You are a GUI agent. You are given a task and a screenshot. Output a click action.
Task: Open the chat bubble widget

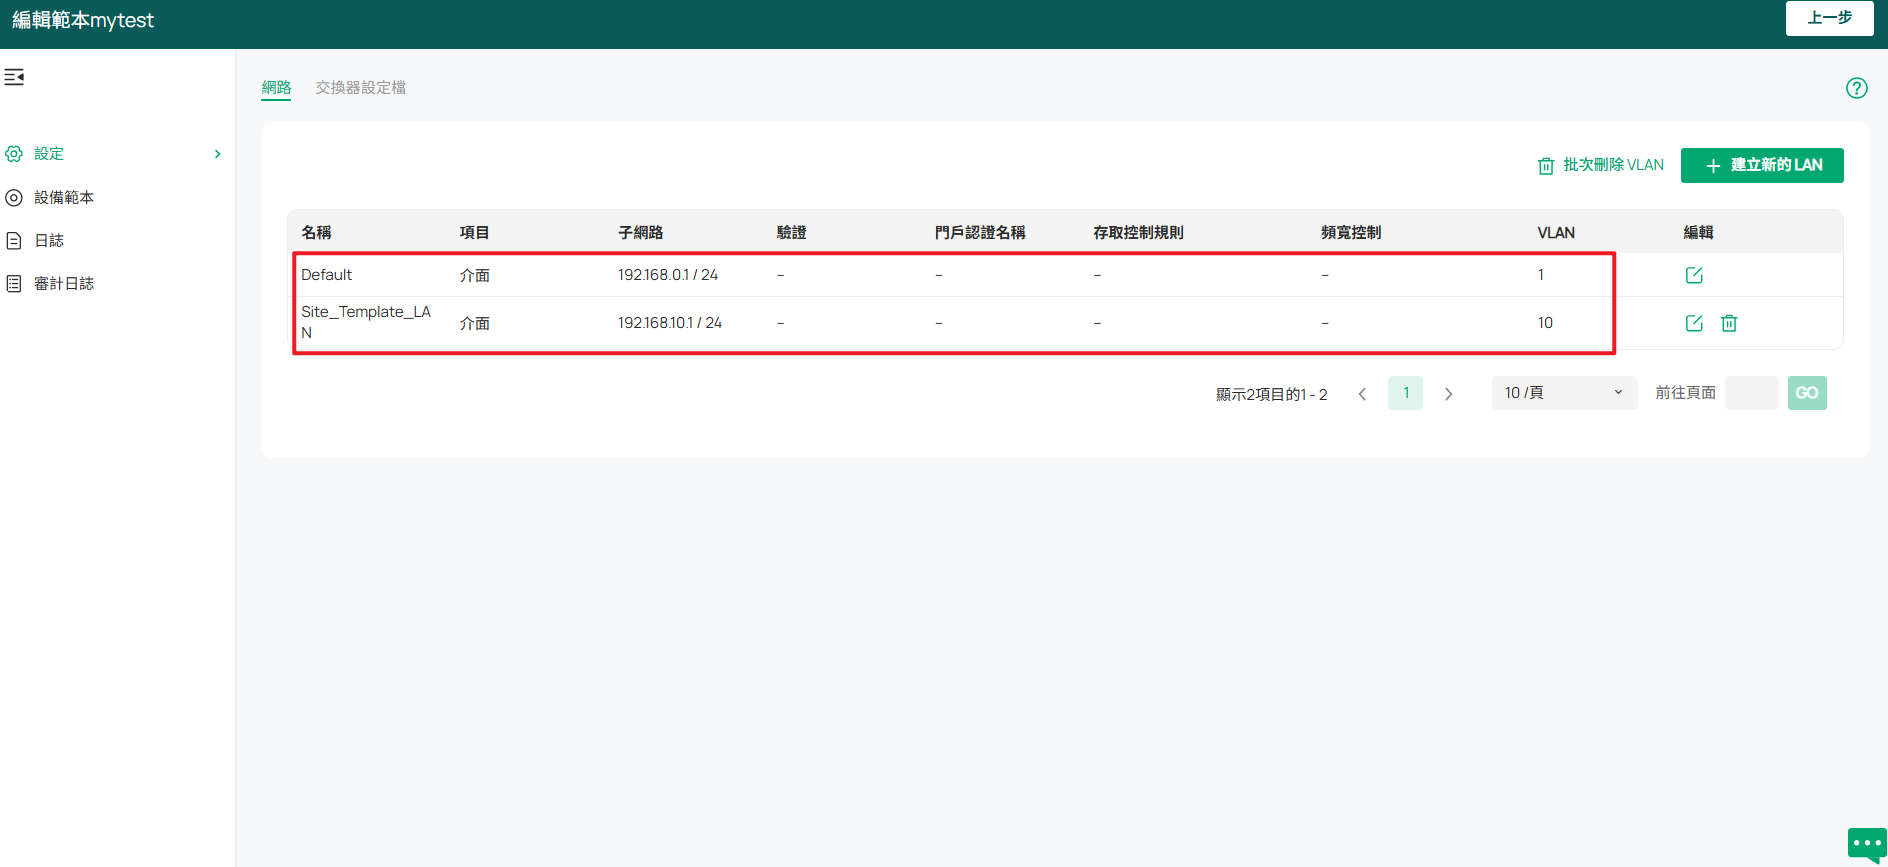[1866, 845]
